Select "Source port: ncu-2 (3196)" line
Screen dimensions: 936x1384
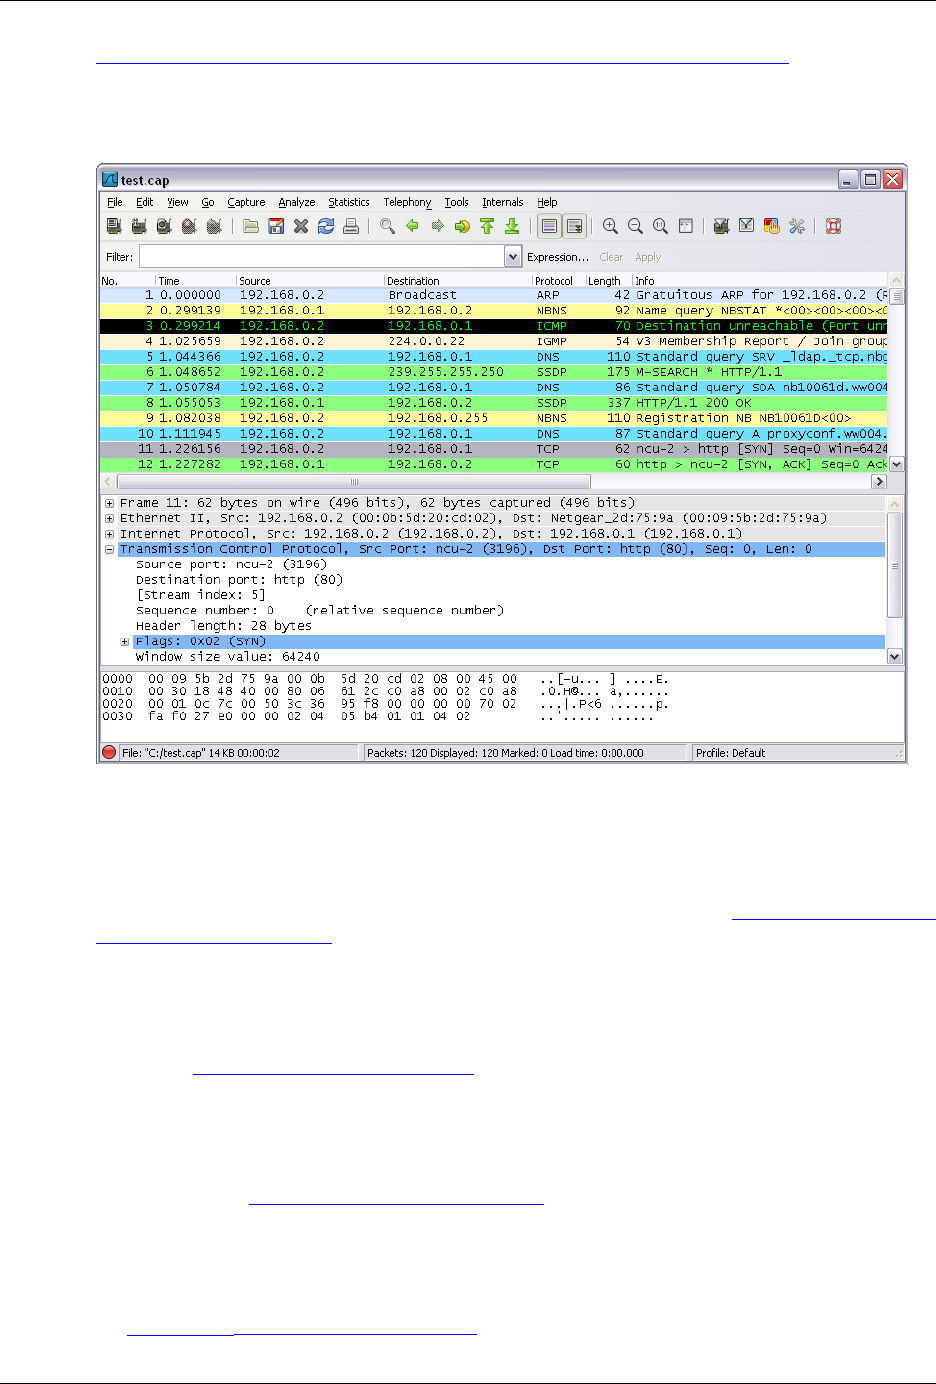231,564
